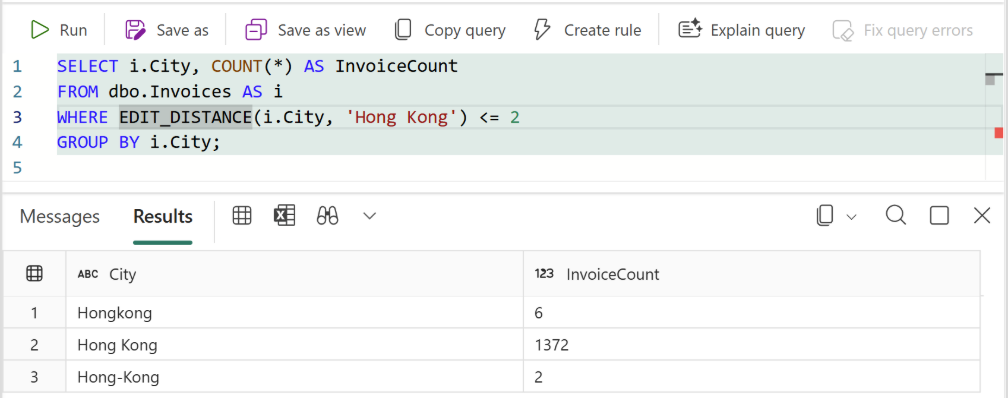Click Explain query button
Screen dimensions: 1008x399
pyautogui.click(x=742, y=30)
